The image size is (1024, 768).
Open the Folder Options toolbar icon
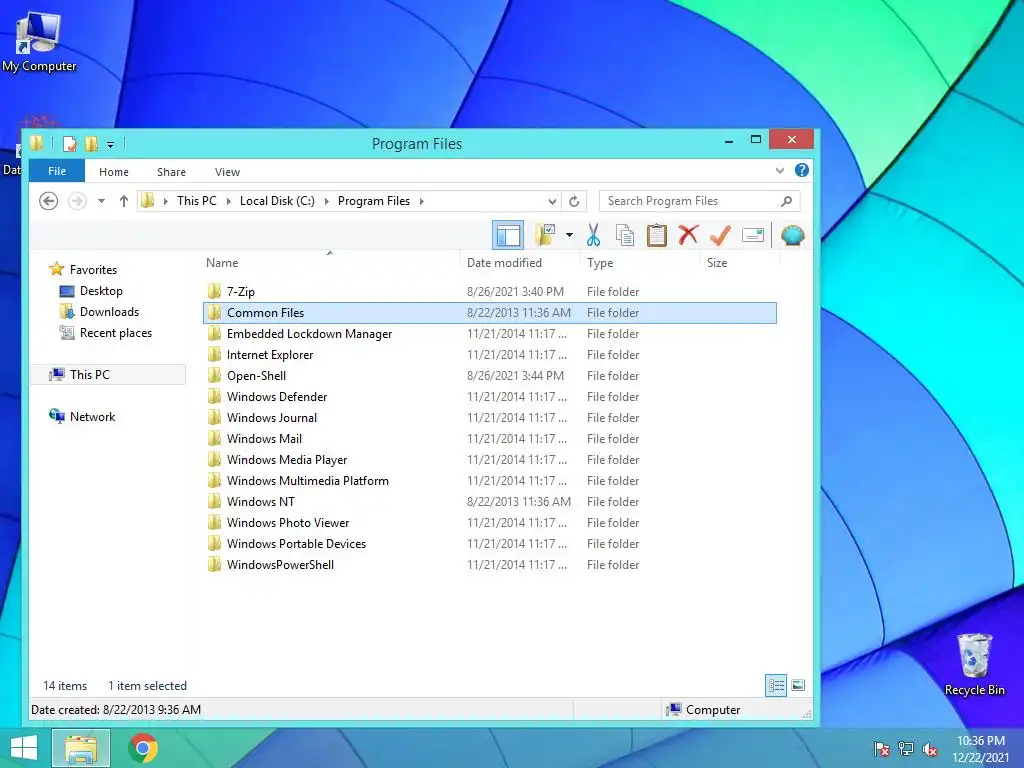545,235
